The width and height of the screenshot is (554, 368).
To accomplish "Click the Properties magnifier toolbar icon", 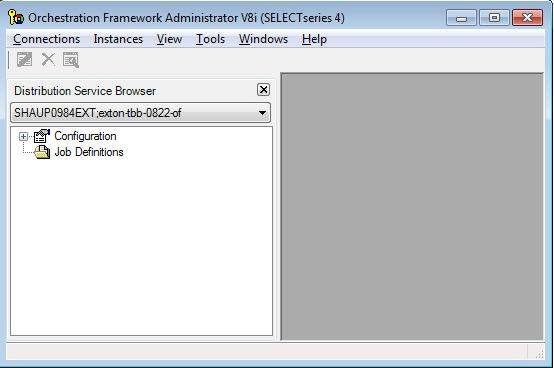I will [71, 60].
